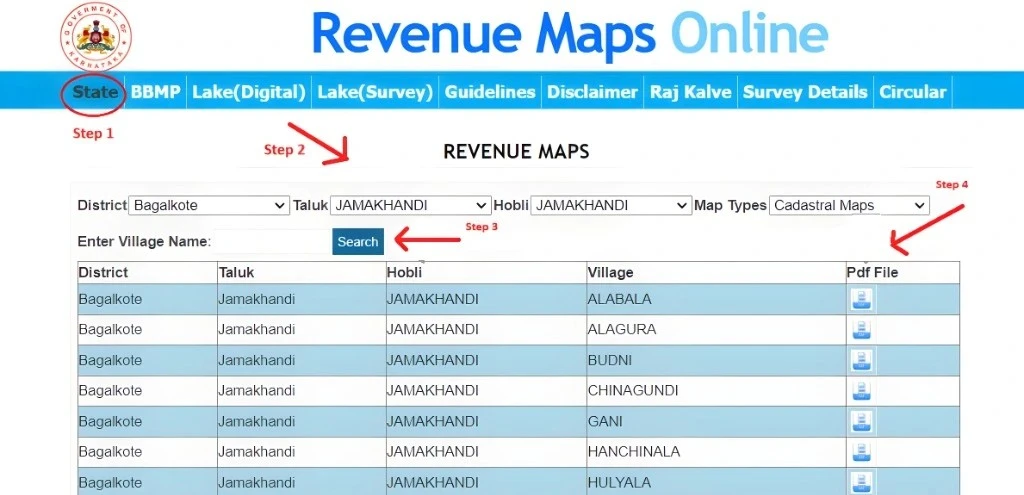Select the ALABALA village cell
Image resolution: width=1024 pixels, height=495 pixels.
716,300
